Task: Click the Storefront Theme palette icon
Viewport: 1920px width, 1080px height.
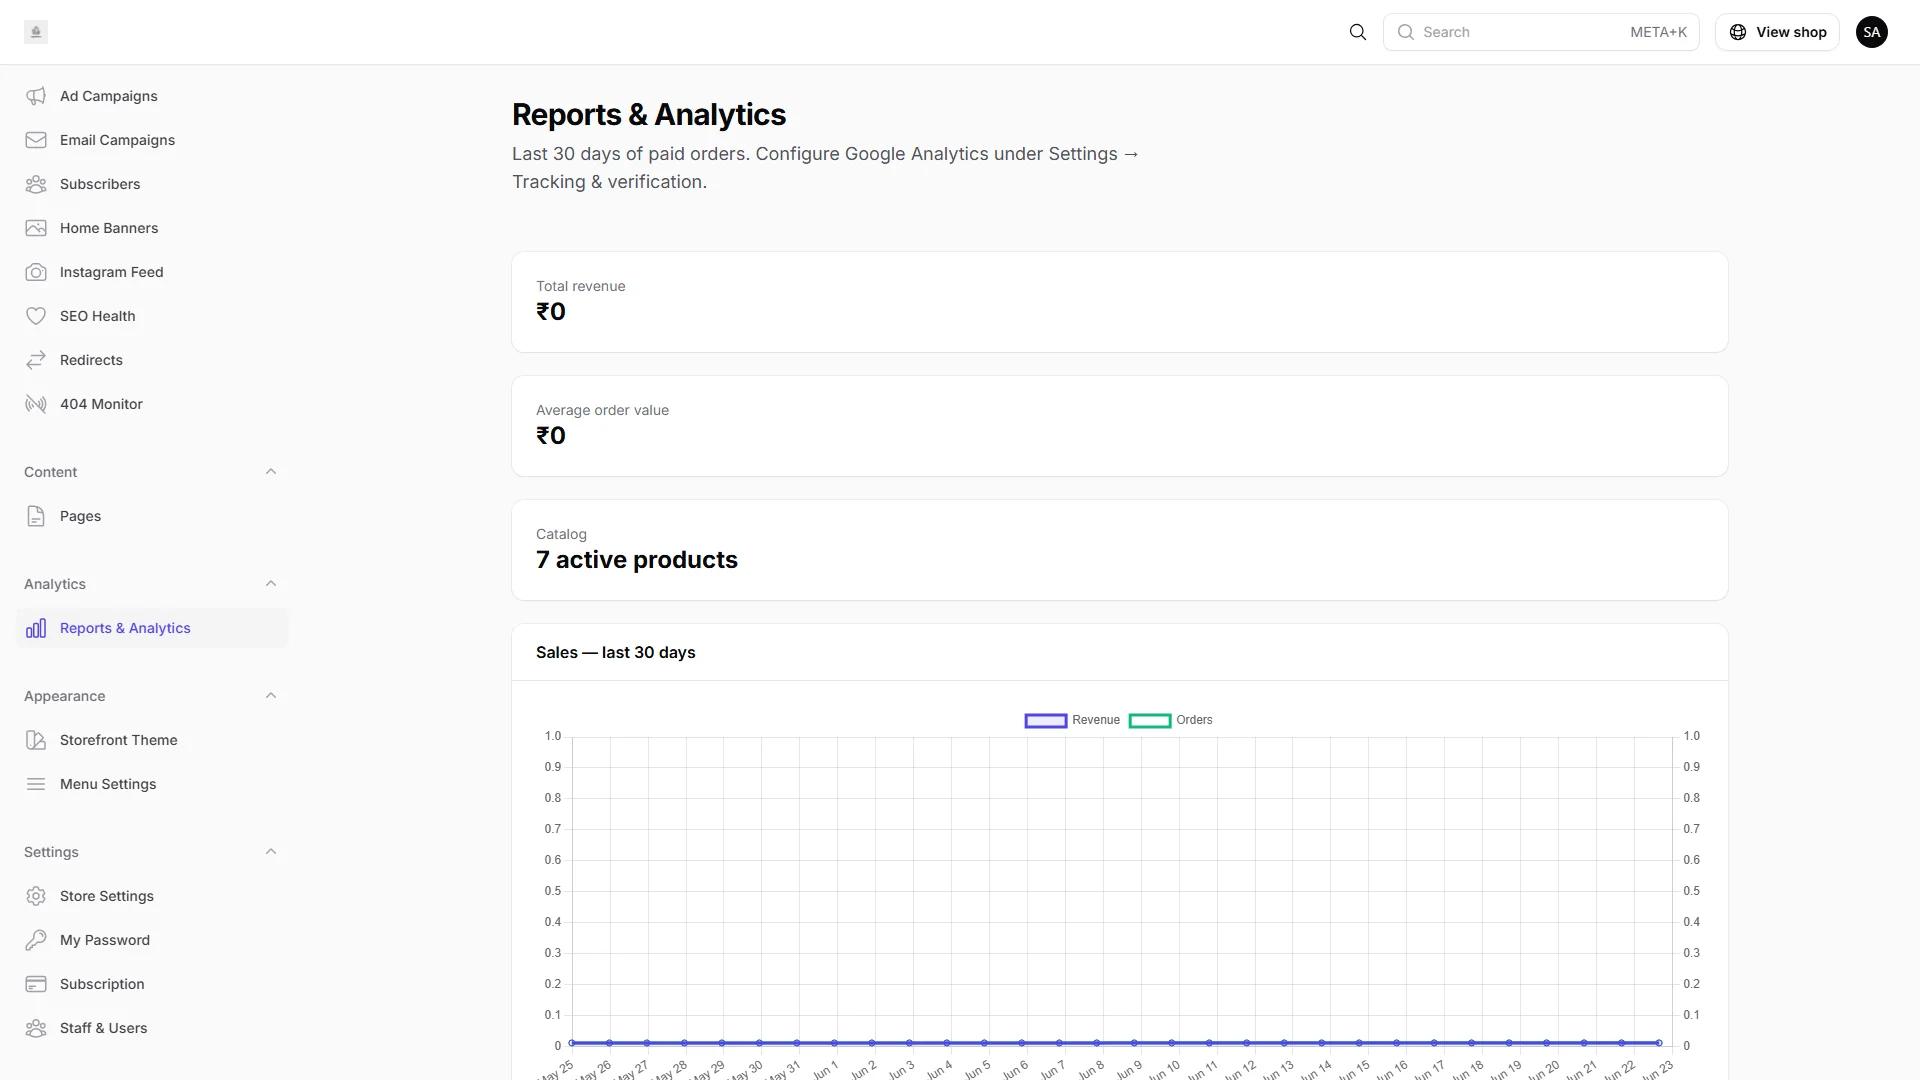Action: pos(36,740)
